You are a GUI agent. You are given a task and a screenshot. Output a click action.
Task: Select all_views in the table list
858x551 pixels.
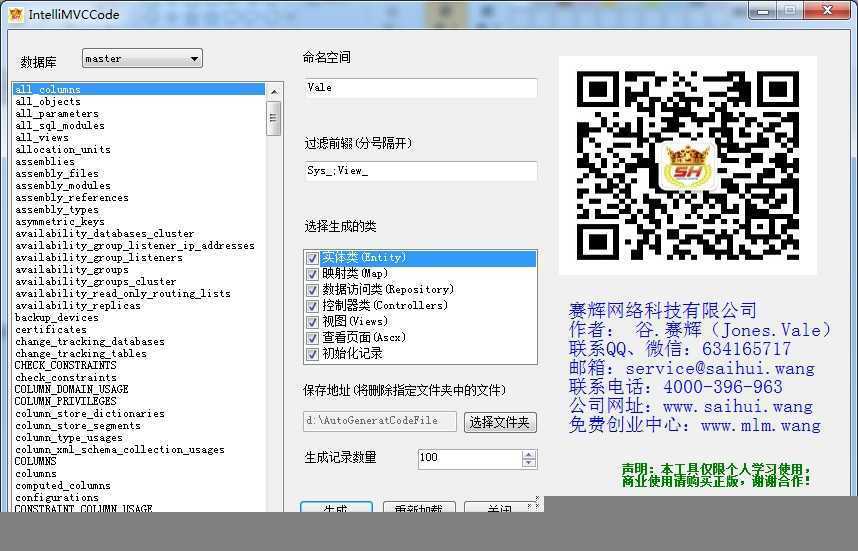coord(139,137)
